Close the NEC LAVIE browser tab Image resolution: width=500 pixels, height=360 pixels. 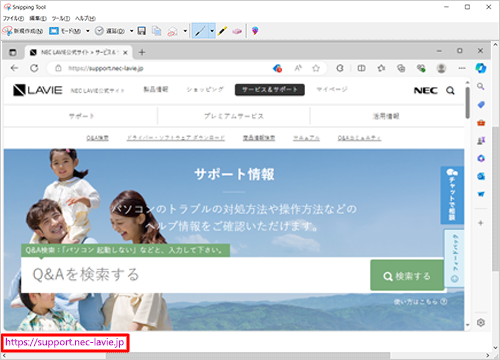point(125,53)
